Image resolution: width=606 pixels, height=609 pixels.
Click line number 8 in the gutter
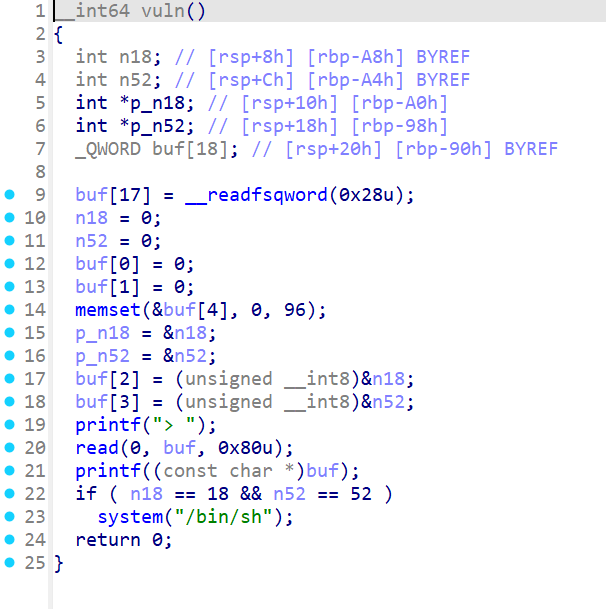point(40,172)
